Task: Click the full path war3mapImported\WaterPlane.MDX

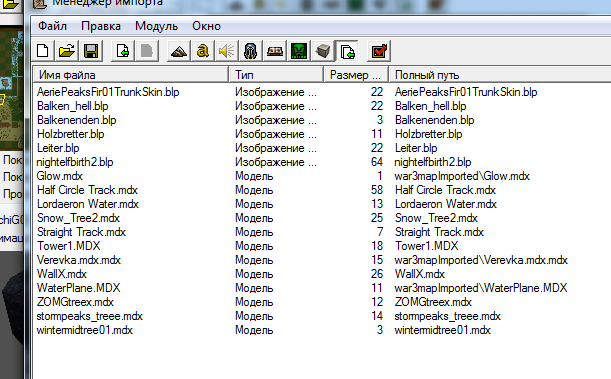Action: (x=480, y=288)
